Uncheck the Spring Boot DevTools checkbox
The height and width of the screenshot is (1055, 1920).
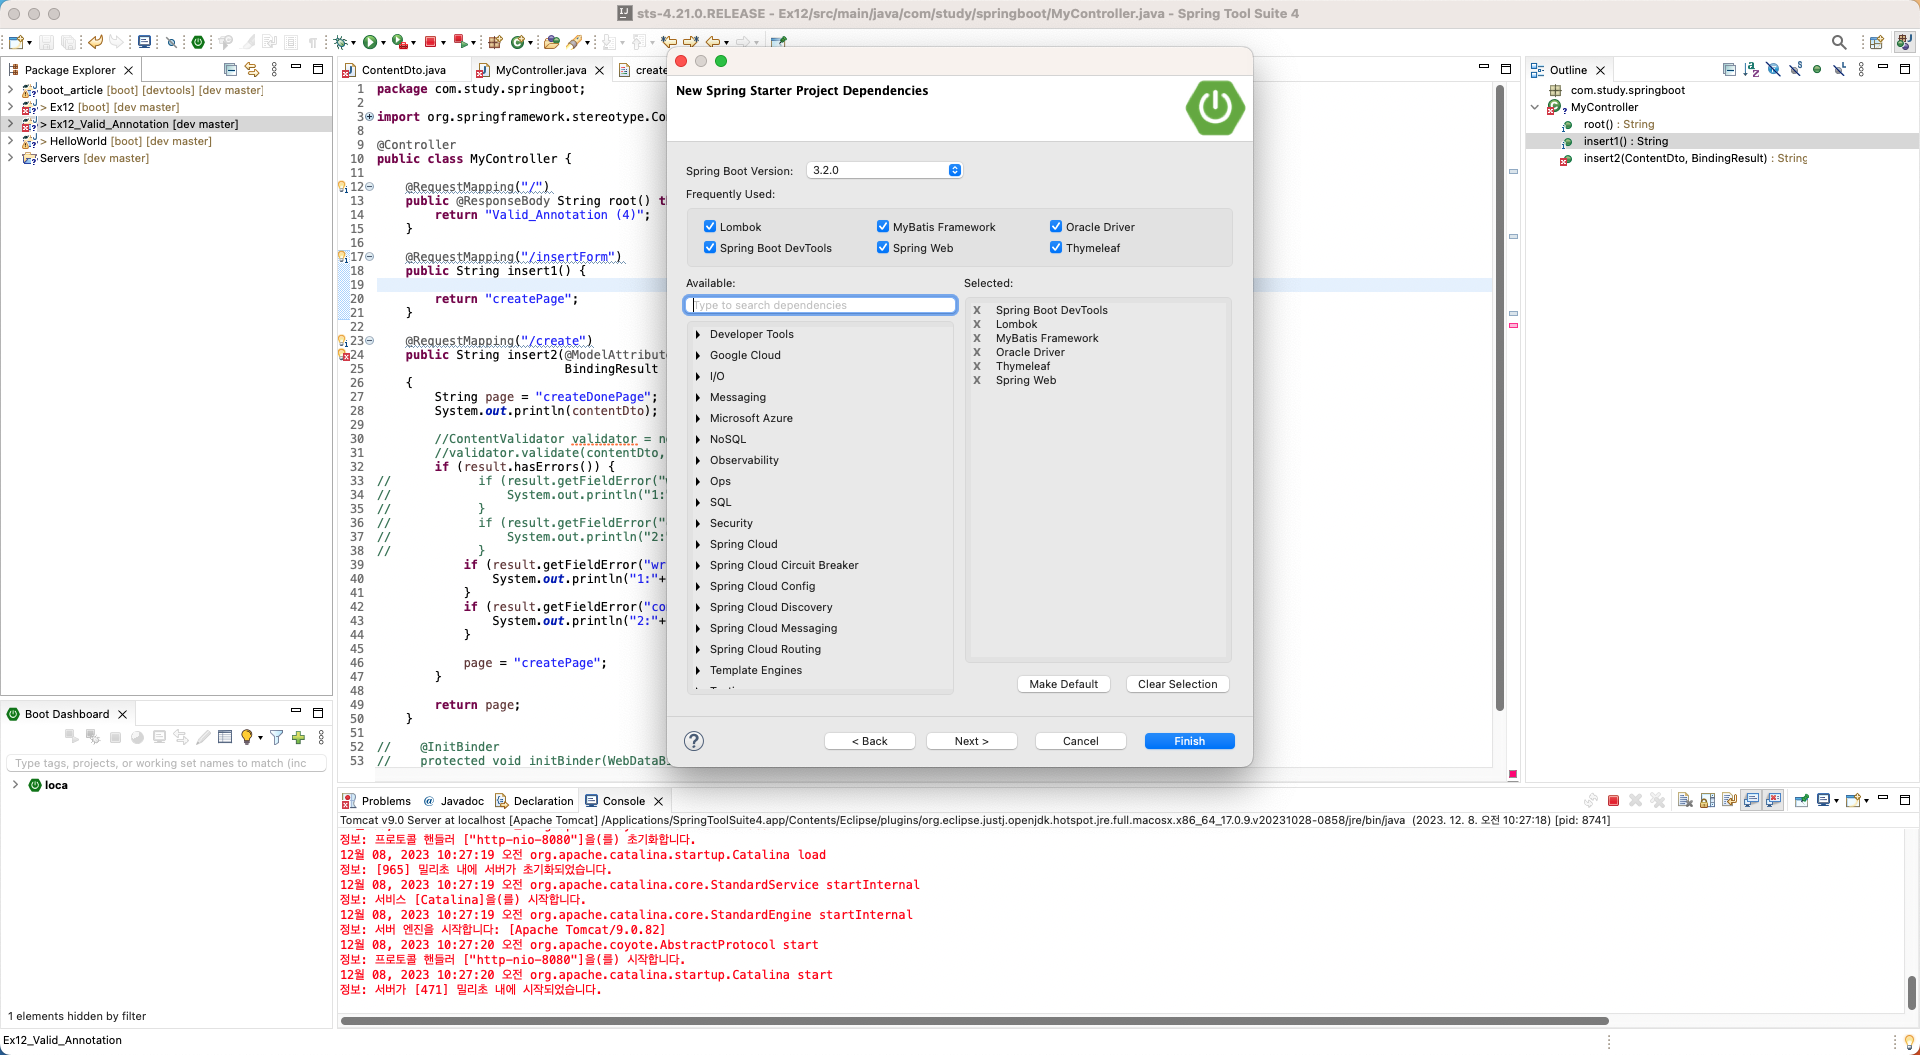coord(710,248)
